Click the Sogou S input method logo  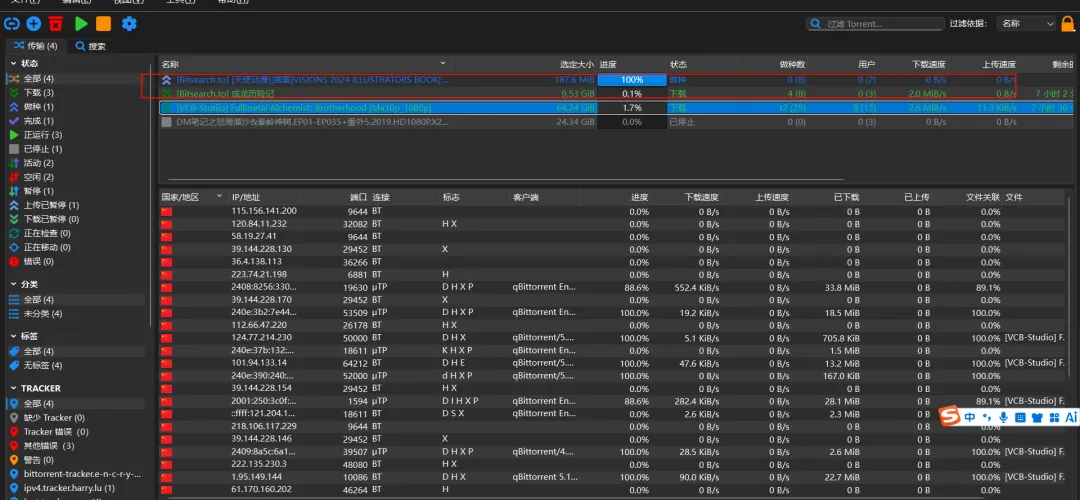(951, 417)
